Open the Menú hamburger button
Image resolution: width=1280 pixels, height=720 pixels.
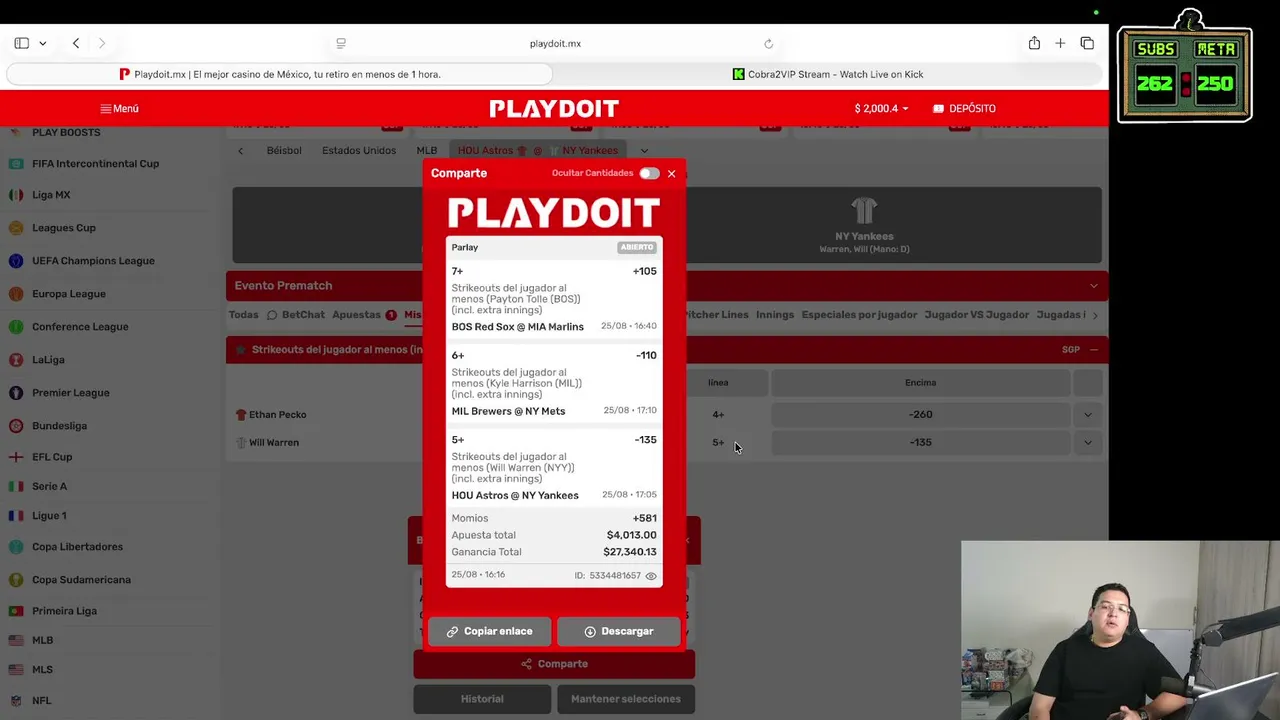pos(119,108)
